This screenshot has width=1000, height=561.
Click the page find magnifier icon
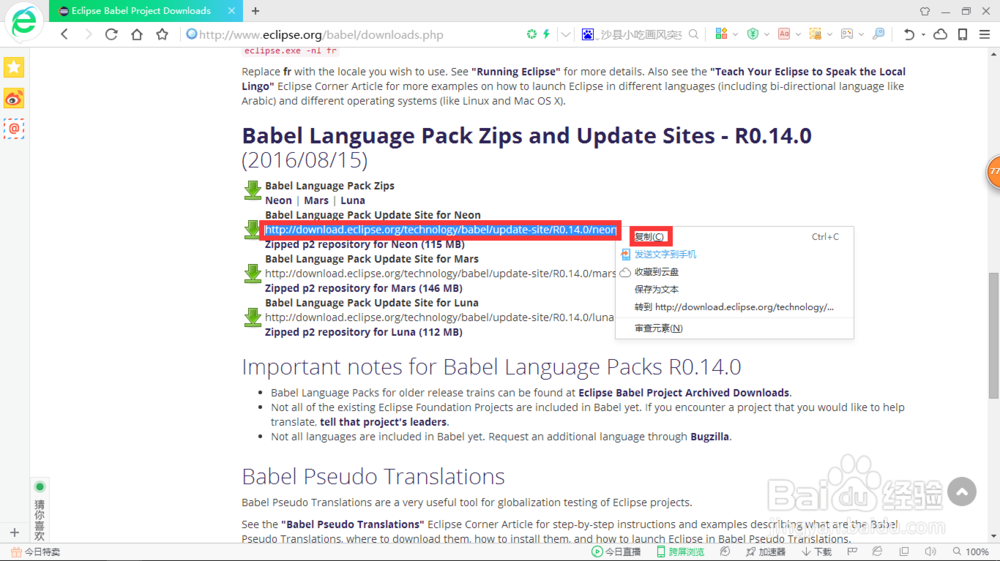coord(878,34)
